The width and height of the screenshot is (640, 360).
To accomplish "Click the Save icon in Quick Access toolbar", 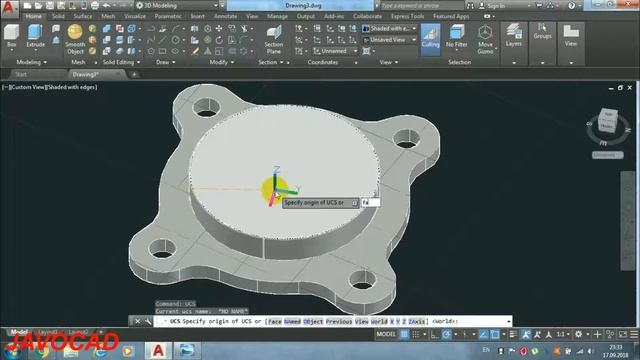I will [49, 6].
